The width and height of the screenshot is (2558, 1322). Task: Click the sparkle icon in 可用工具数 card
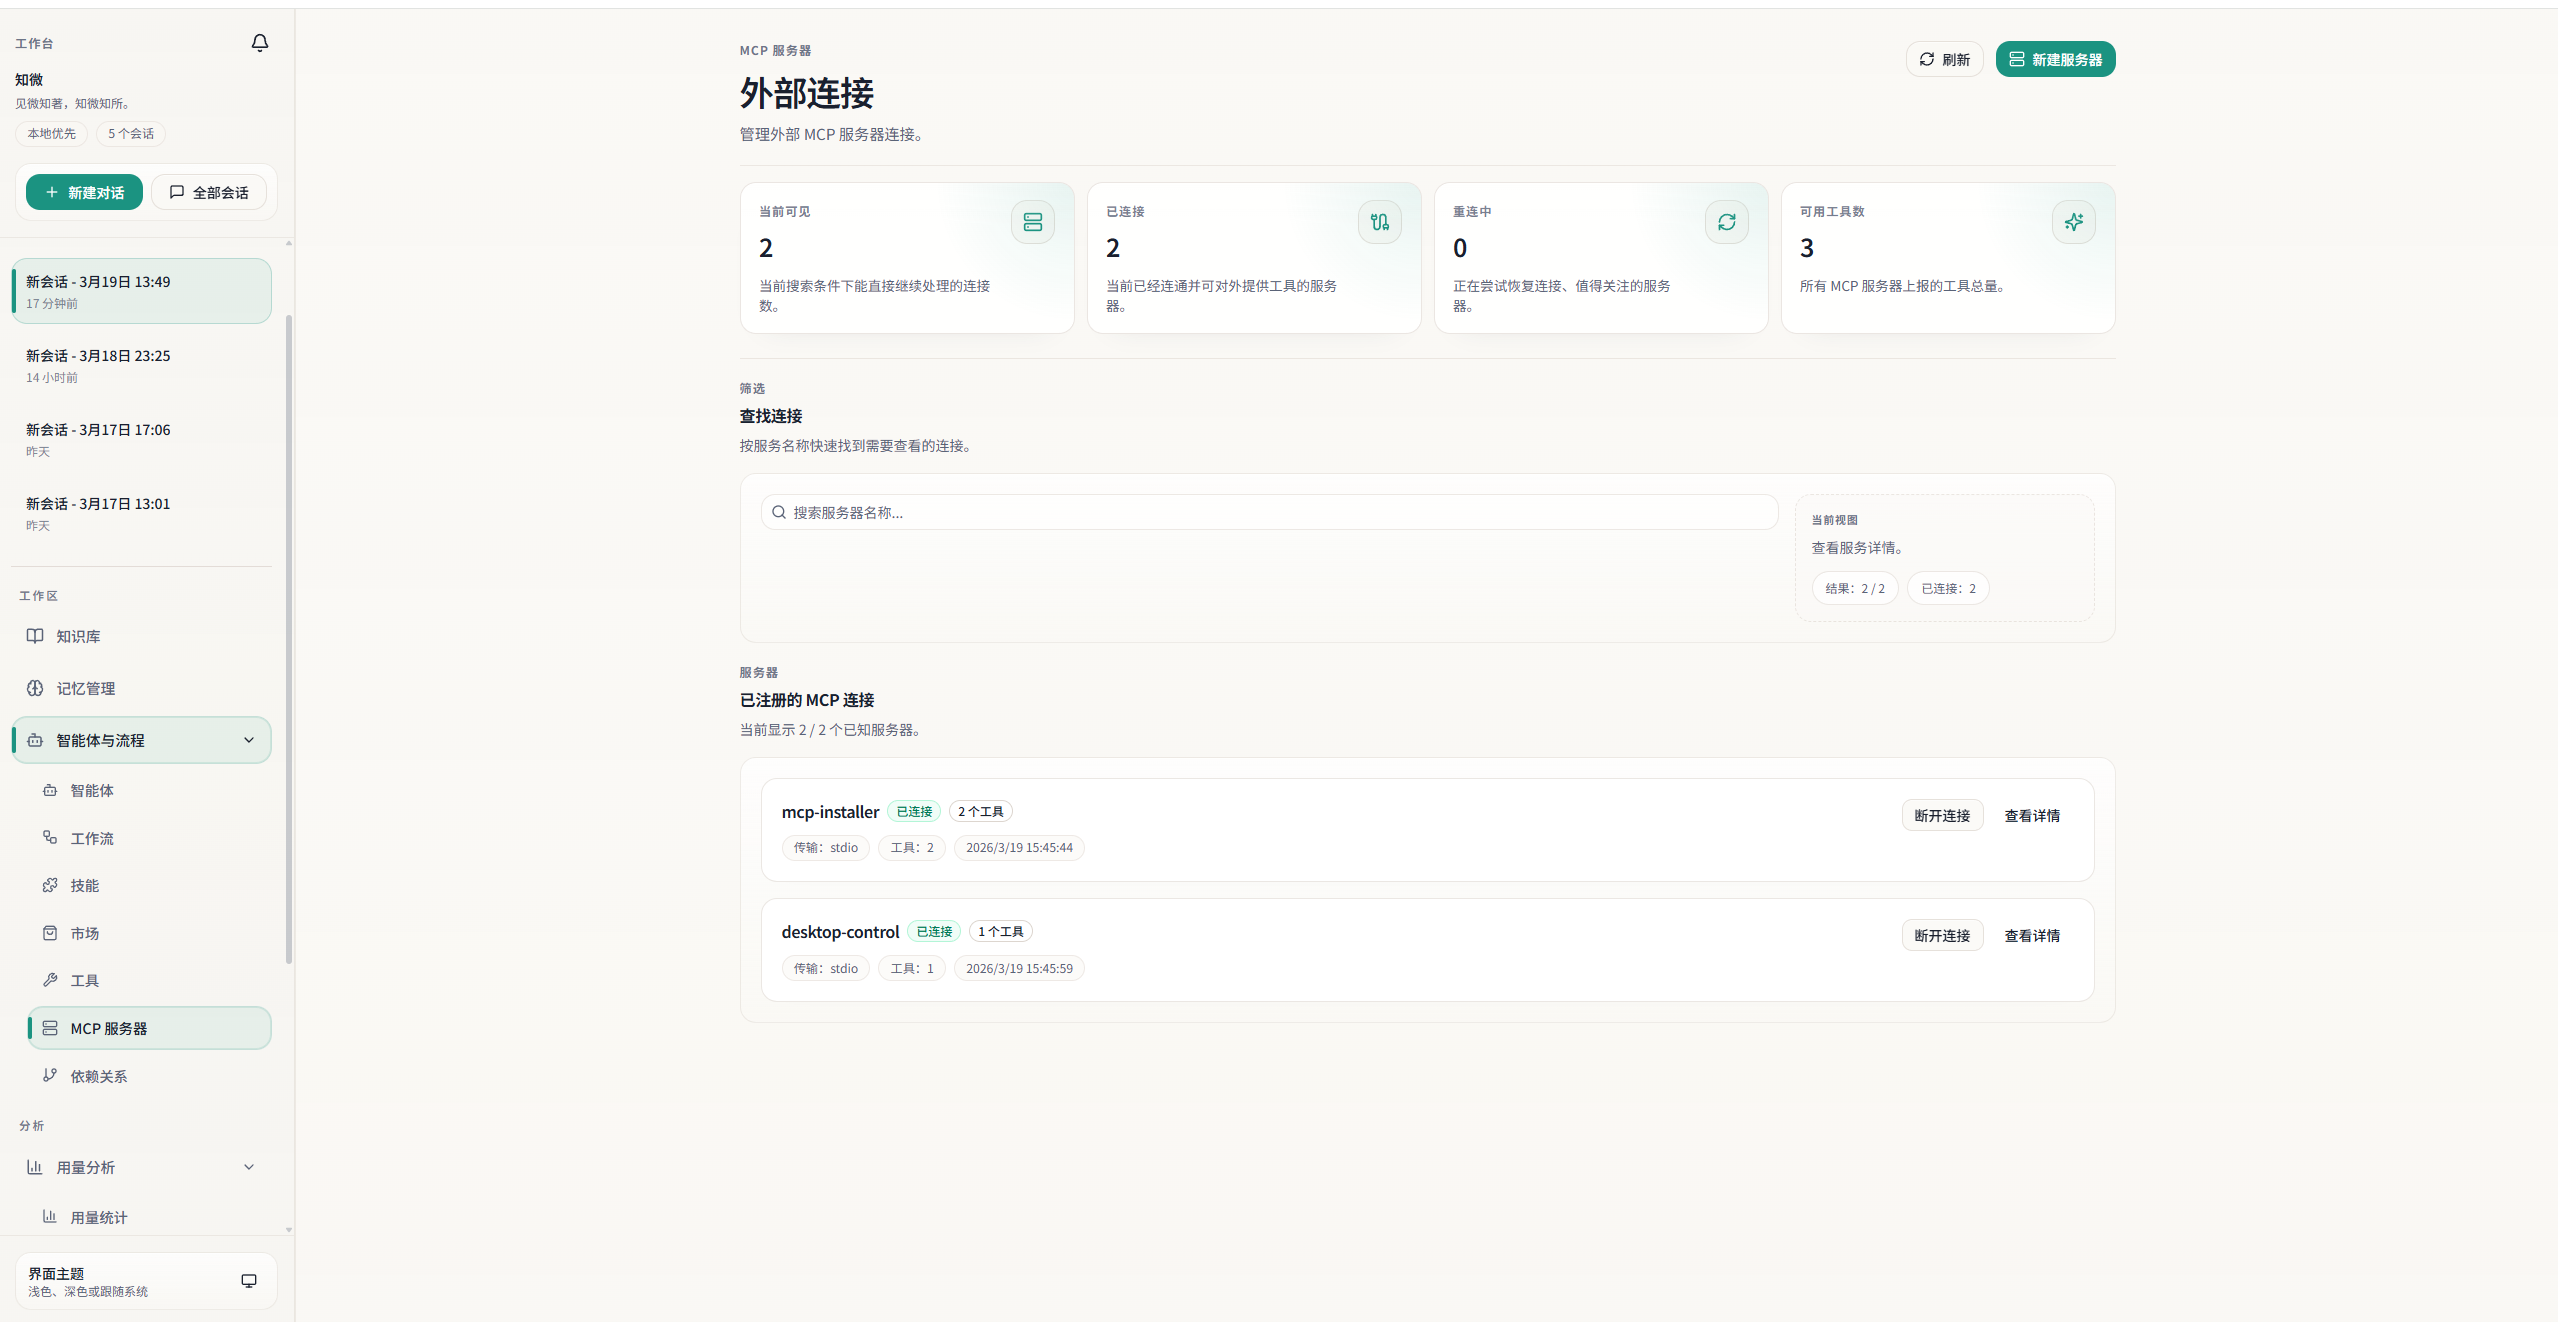coord(2073,222)
